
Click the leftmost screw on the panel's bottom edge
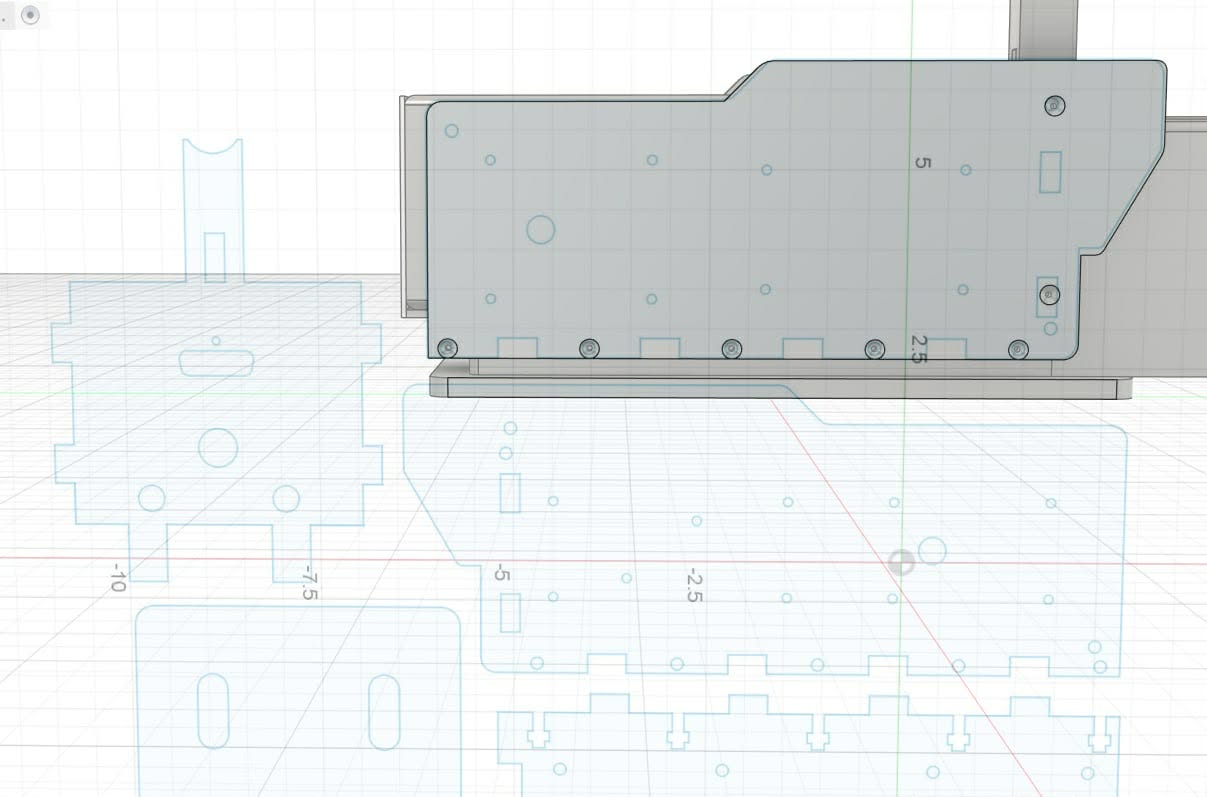point(448,348)
